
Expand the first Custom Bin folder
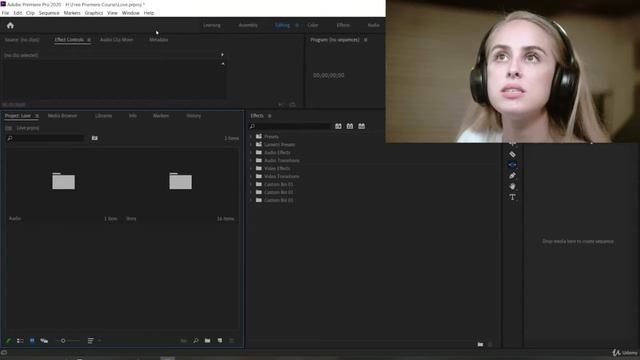(x=251, y=184)
